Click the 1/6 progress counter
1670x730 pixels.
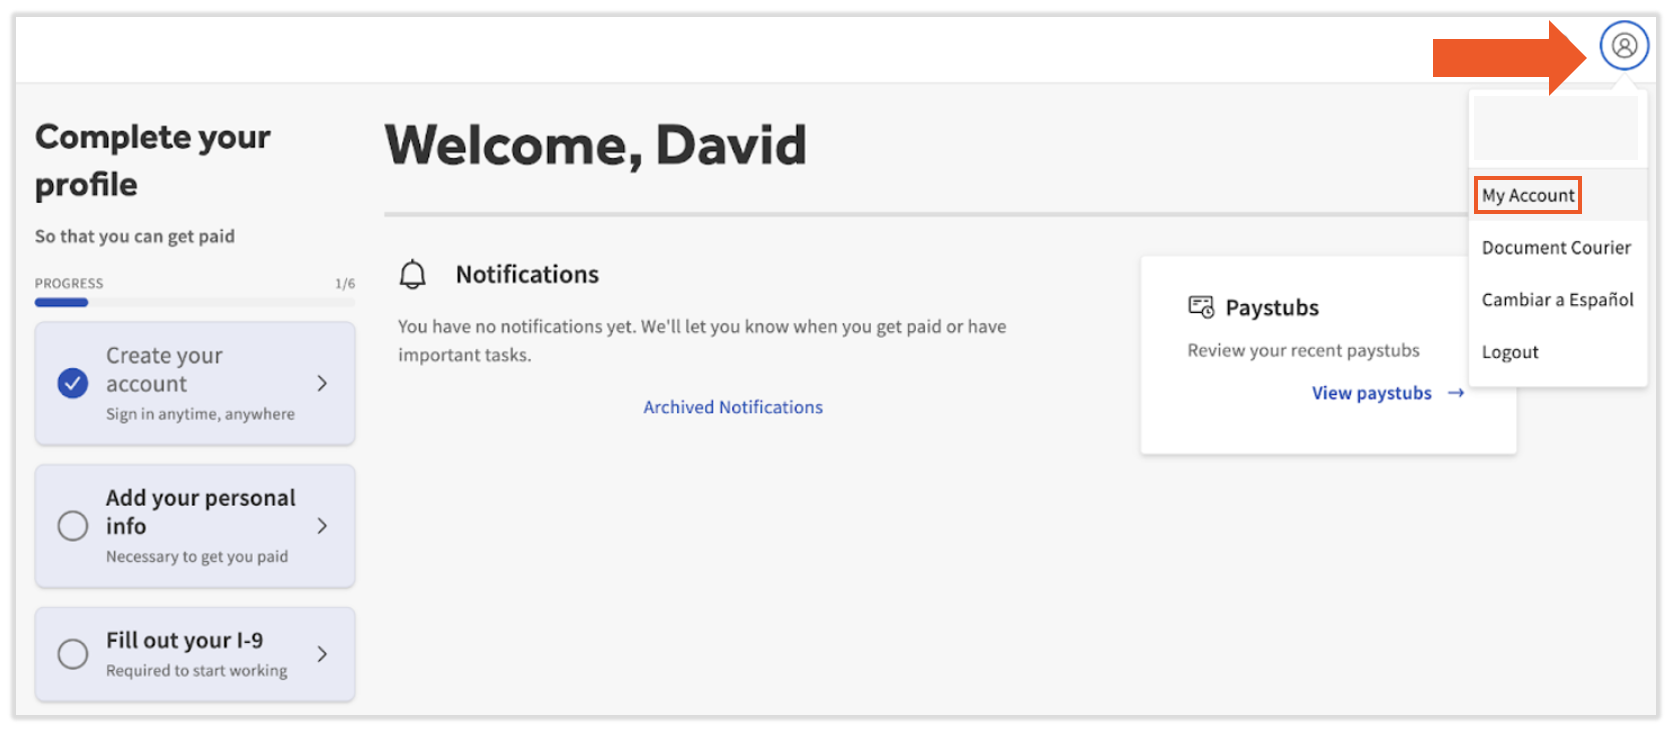click(x=346, y=283)
